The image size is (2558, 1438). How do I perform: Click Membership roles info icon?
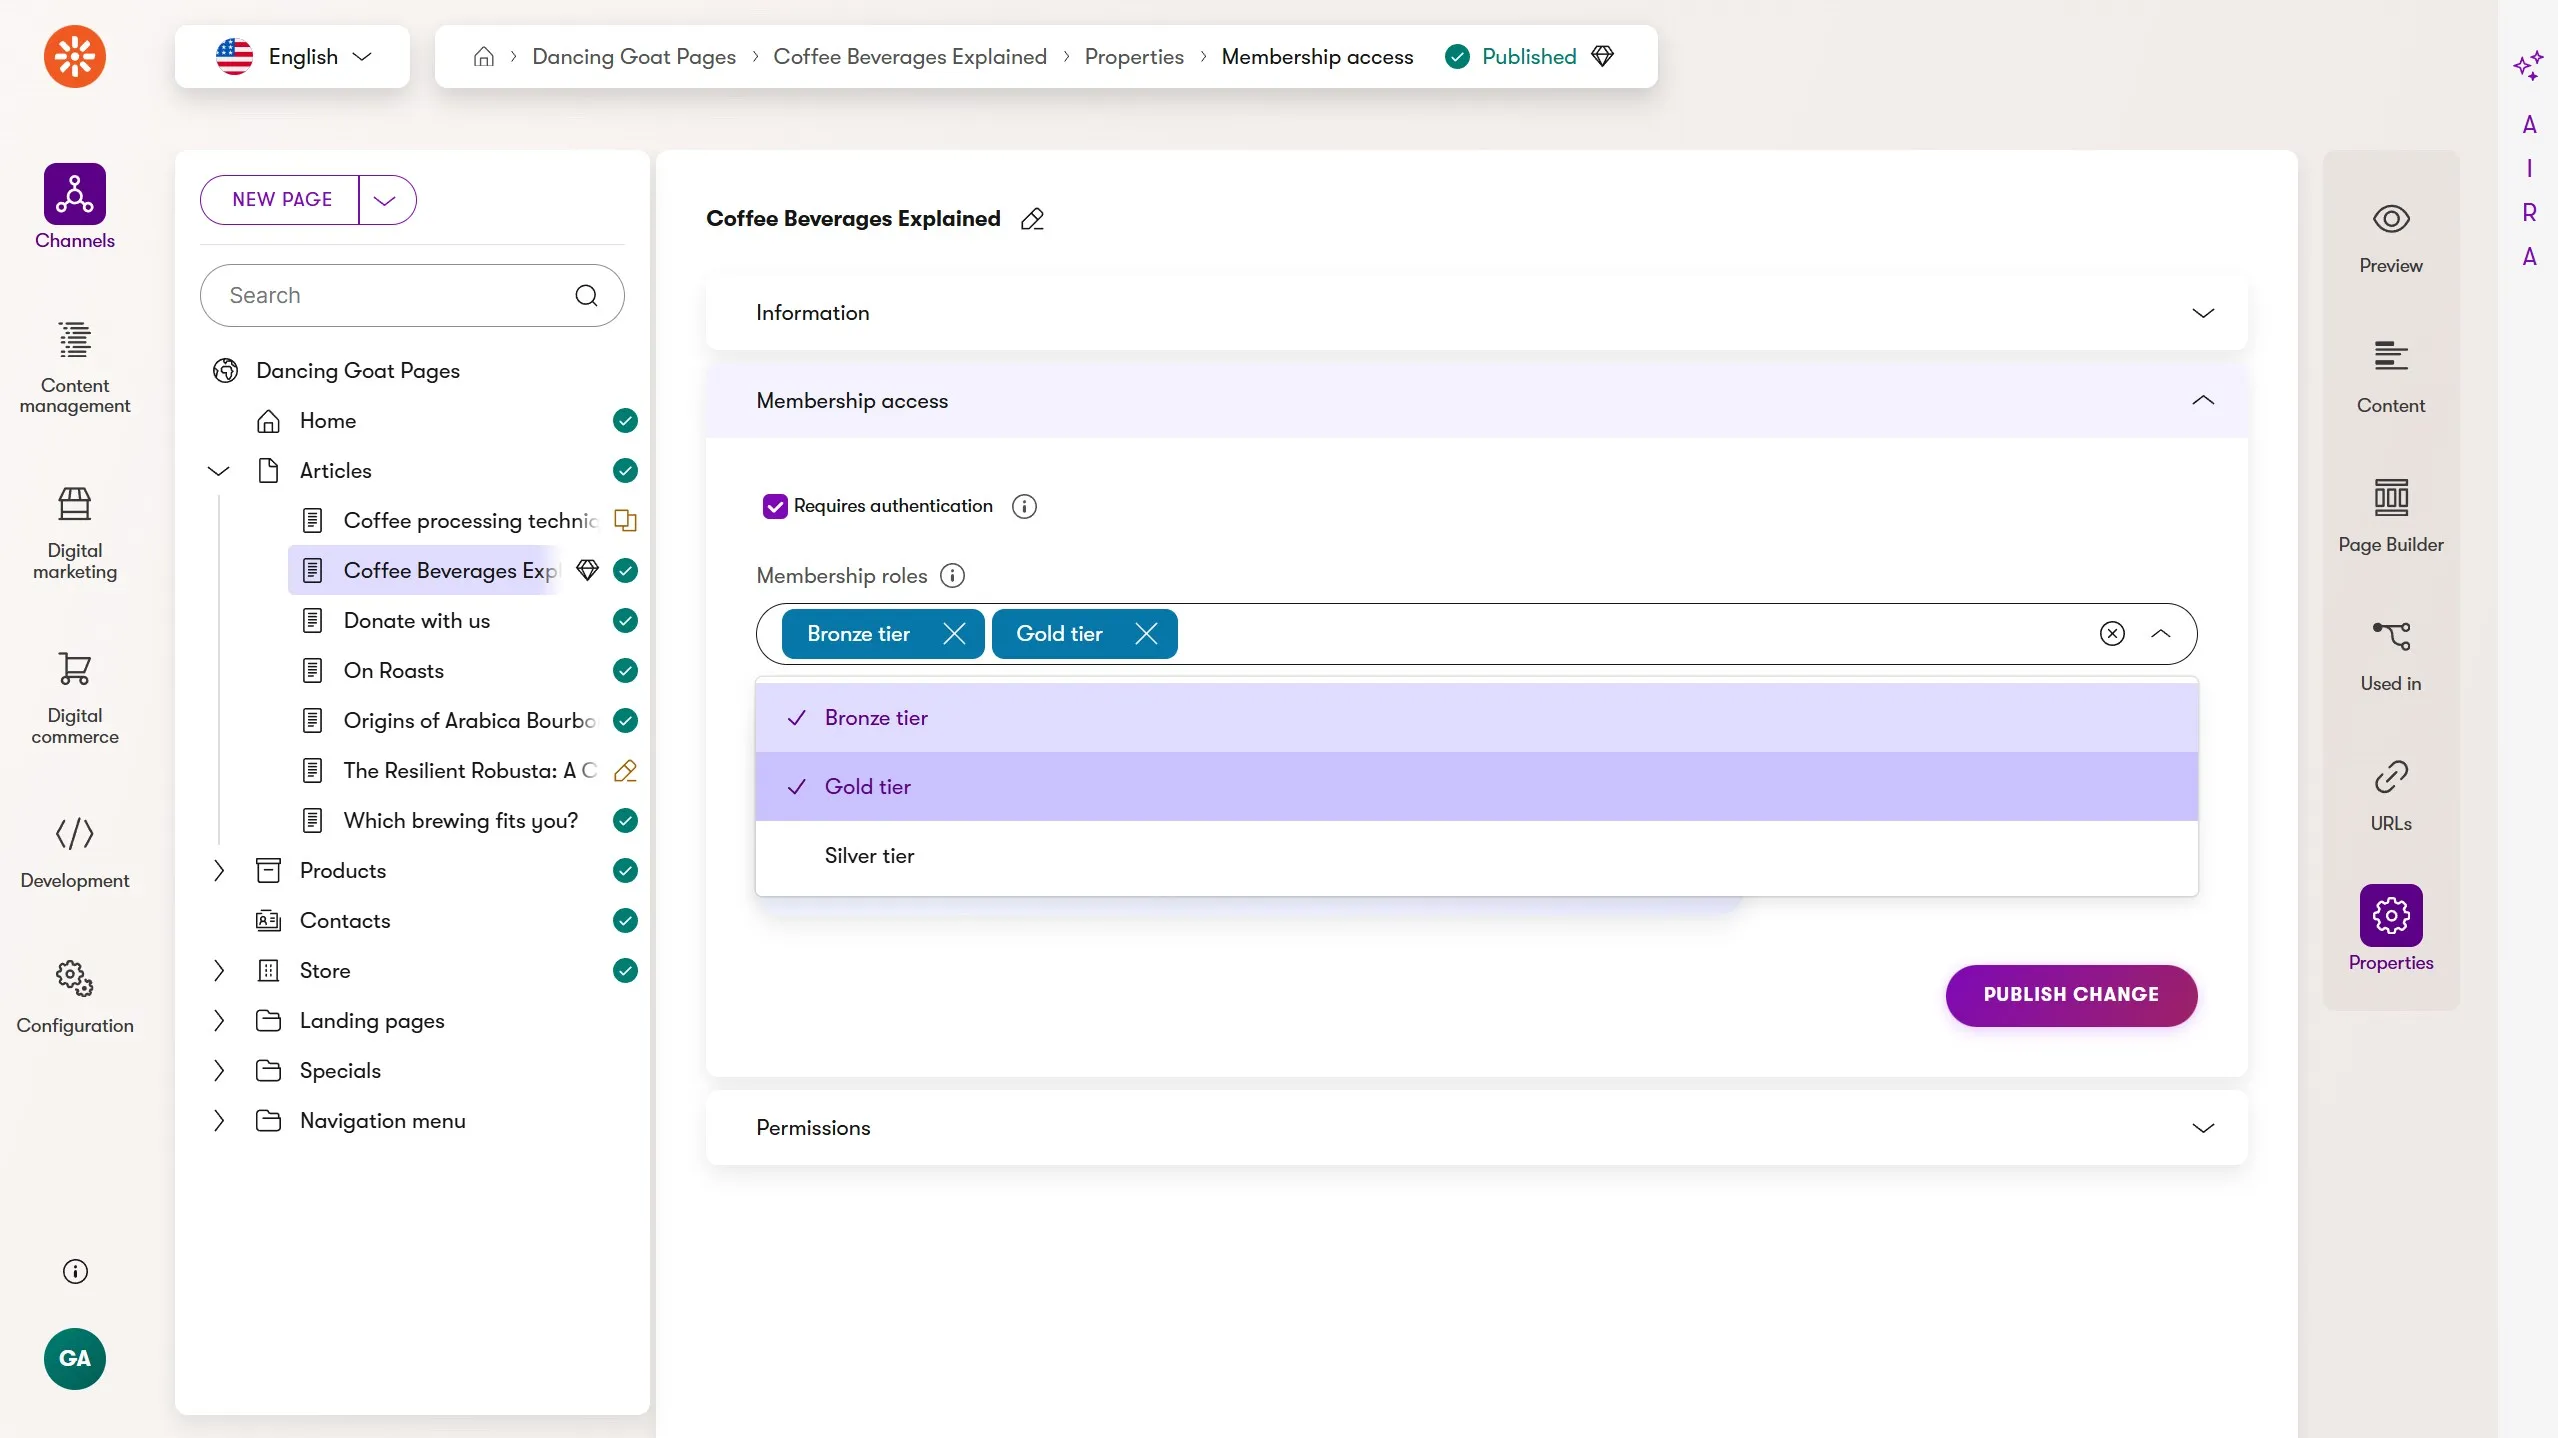tap(952, 576)
